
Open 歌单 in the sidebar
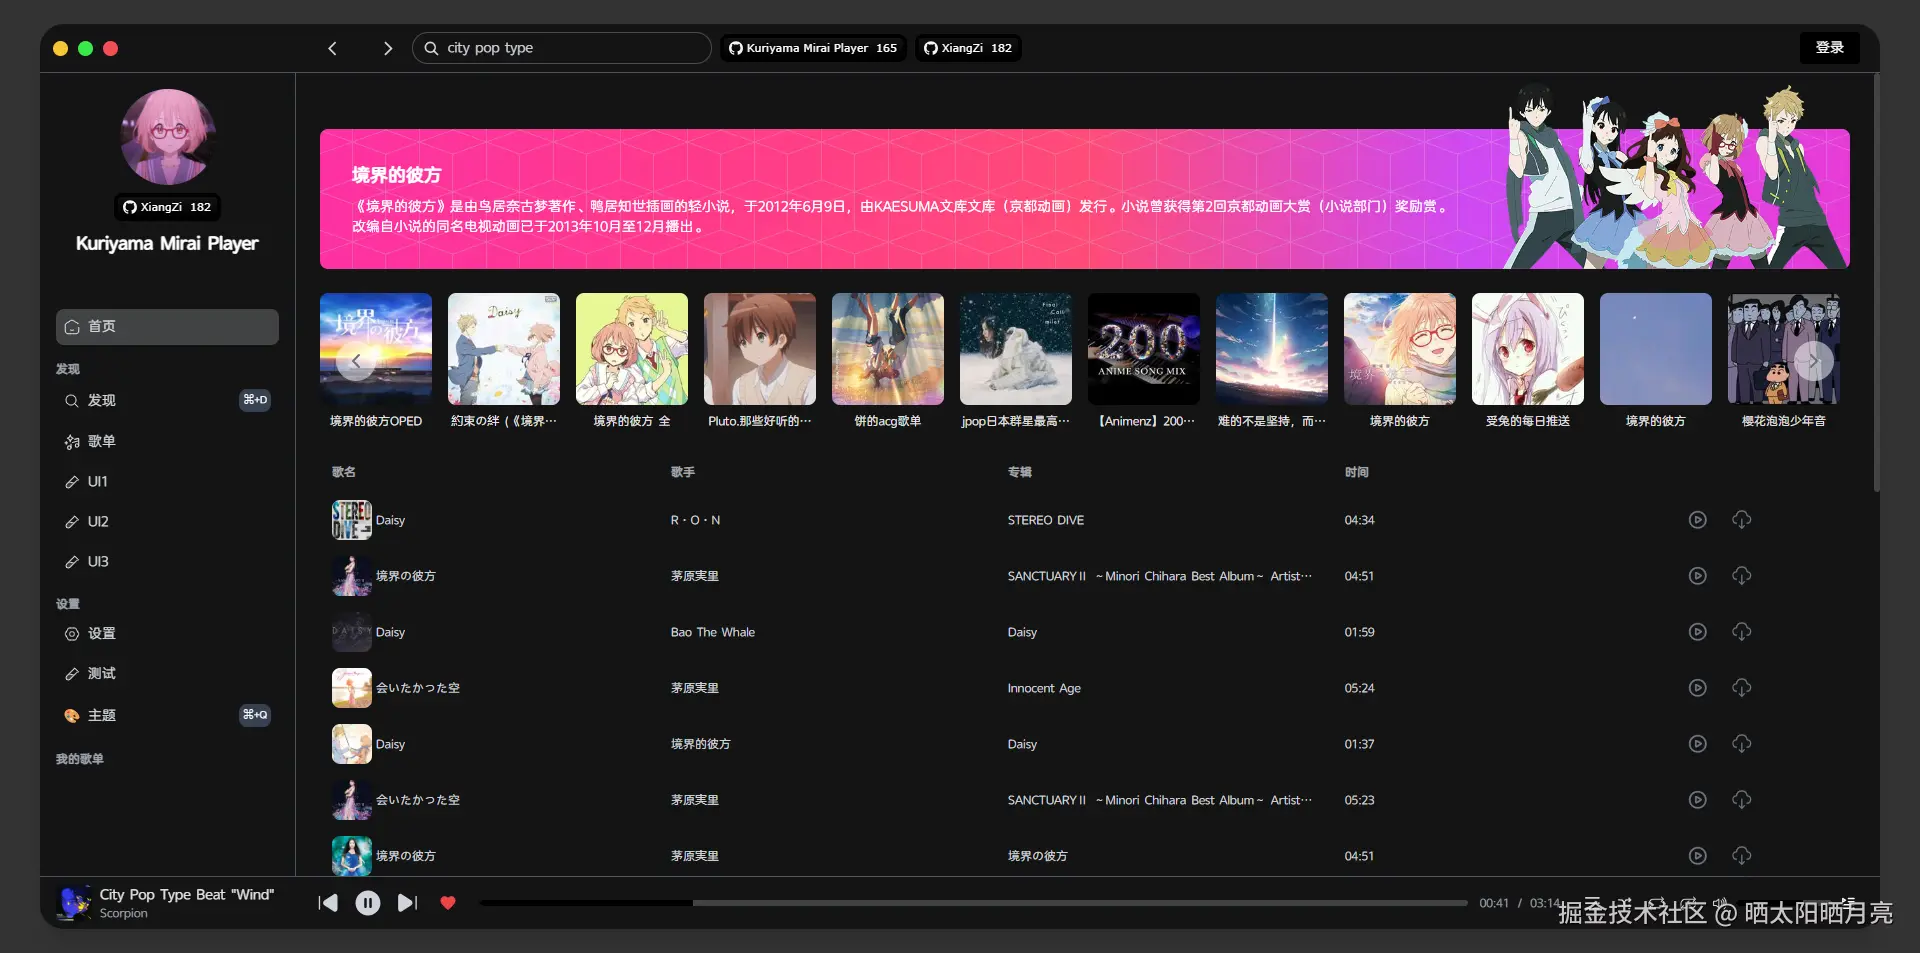point(167,441)
